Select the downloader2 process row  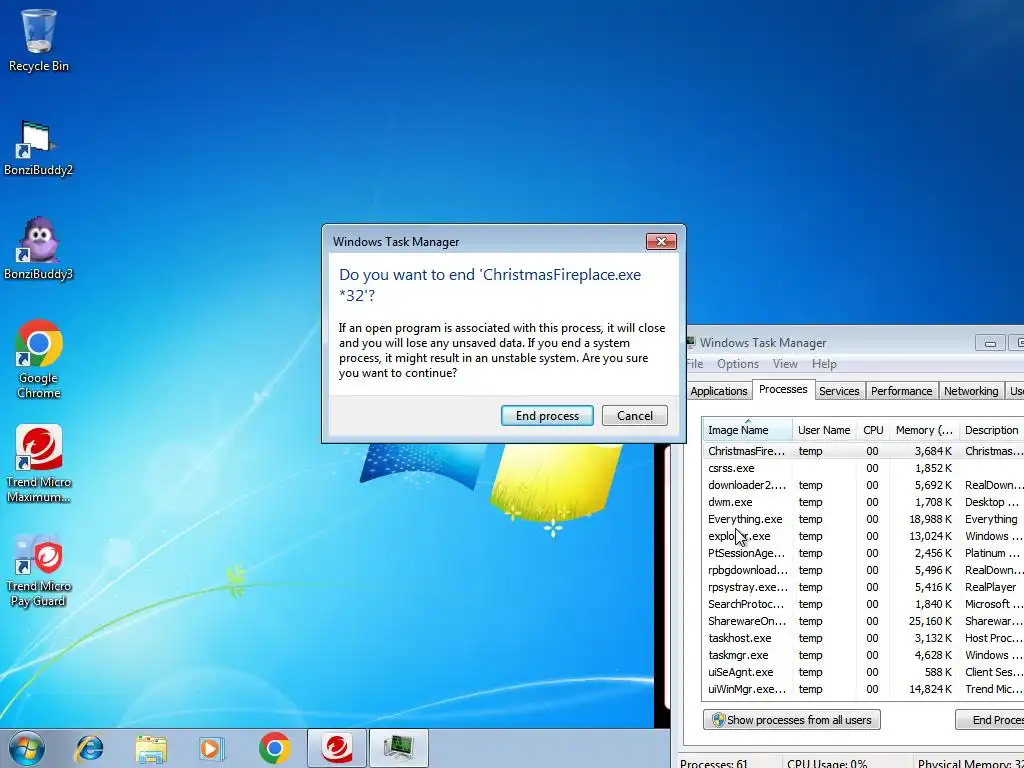tap(863, 485)
